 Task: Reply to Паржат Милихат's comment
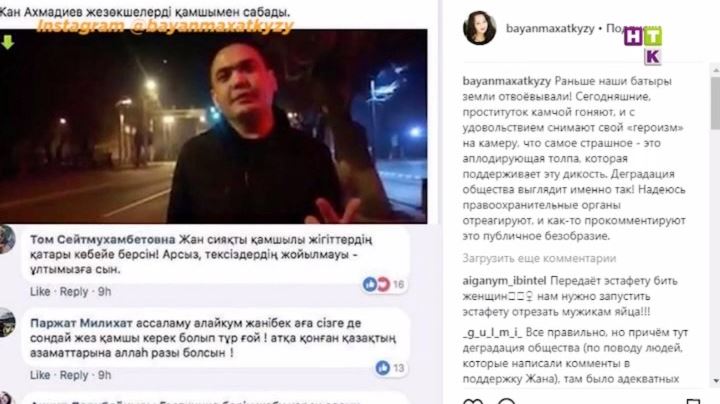[74, 375]
